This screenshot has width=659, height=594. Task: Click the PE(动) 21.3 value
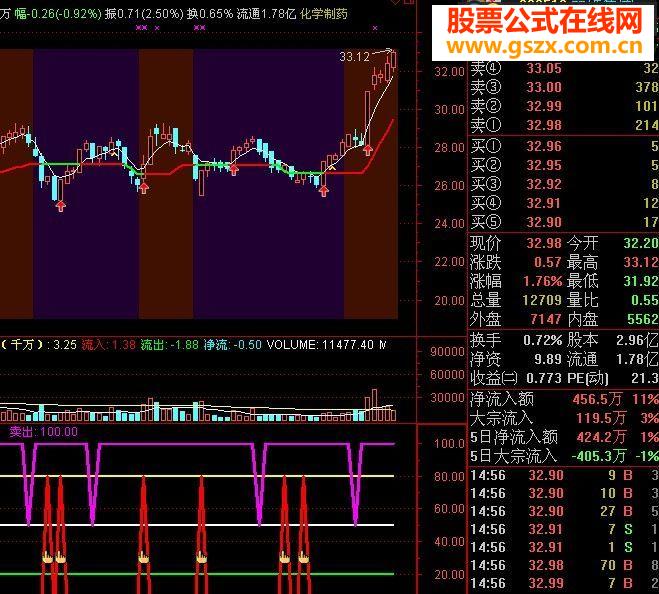coord(645,378)
